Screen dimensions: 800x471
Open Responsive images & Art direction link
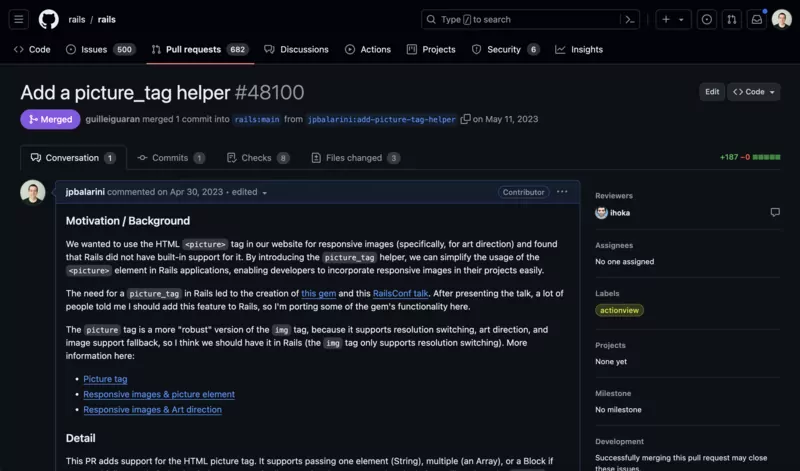point(152,409)
